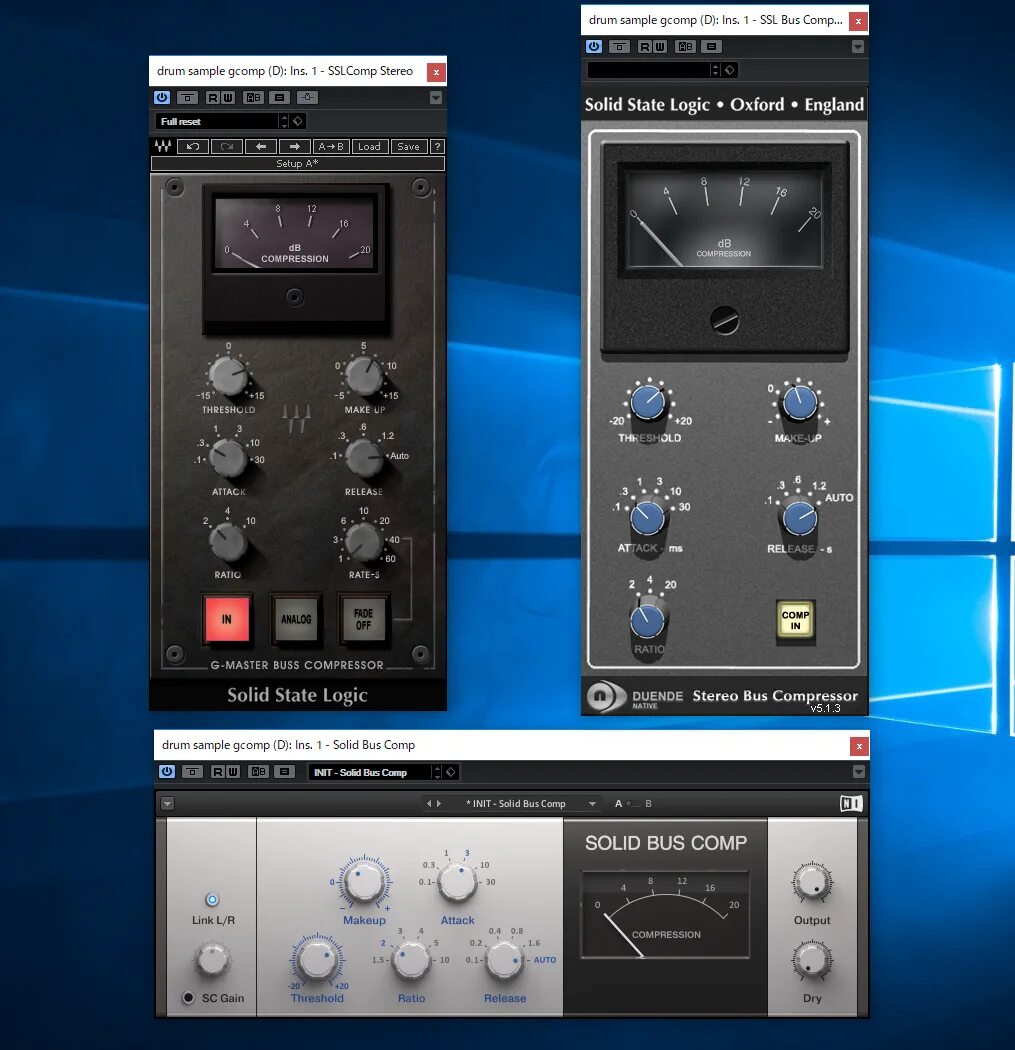1015x1050 pixels.
Task: Bypass the SSL Bus Comp plugin with its power button
Action: pyautogui.click(x=594, y=47)
